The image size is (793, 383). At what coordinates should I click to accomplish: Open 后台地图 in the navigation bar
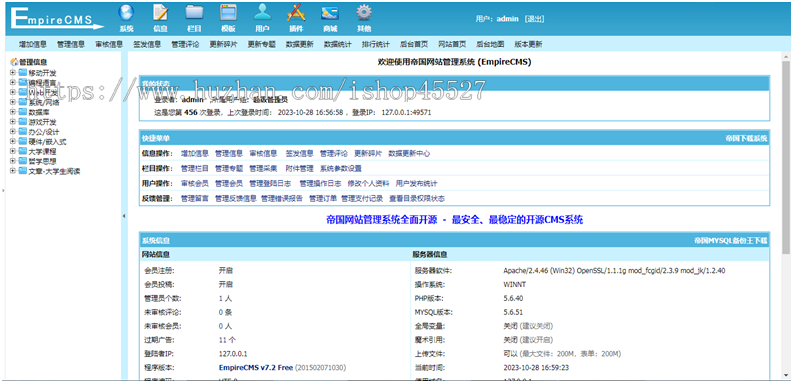pos(490,44)
